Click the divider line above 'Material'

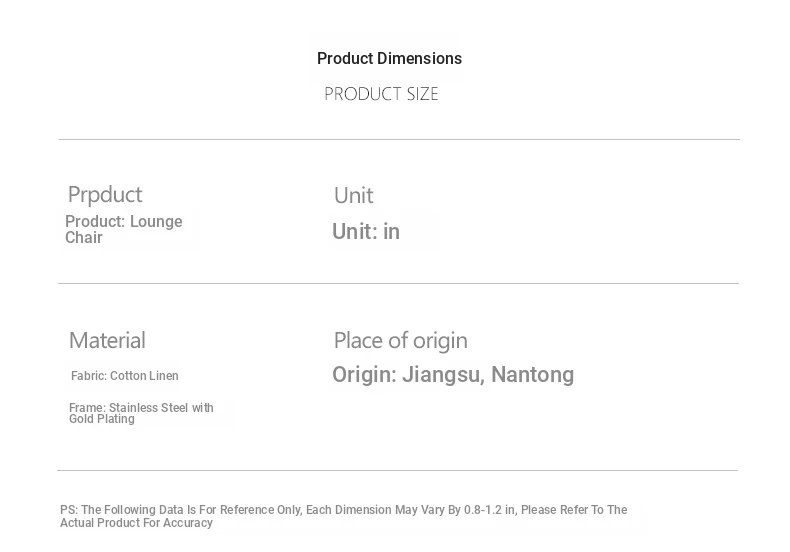pyautogui.click(x=398, y=283)
